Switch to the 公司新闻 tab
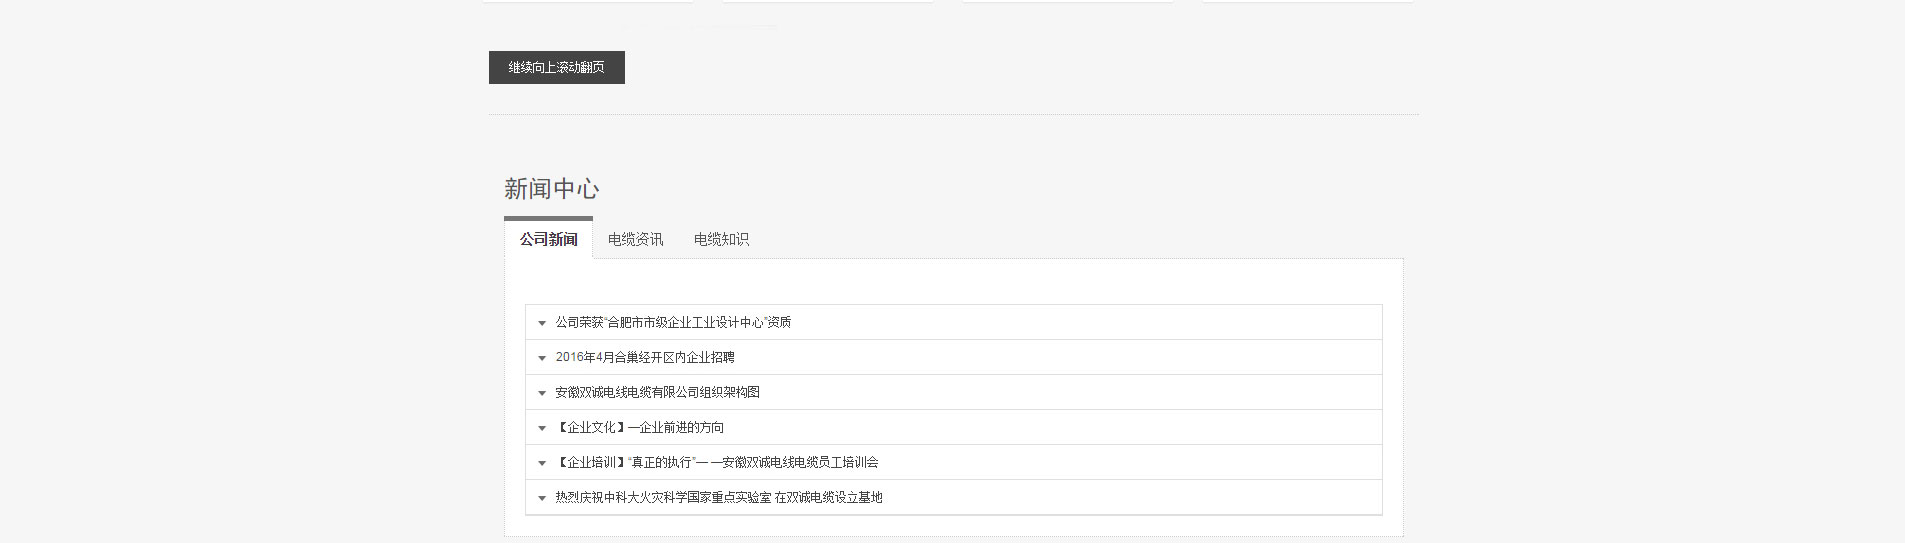The height and width of the screenshot is (543, 1905). 548,239
